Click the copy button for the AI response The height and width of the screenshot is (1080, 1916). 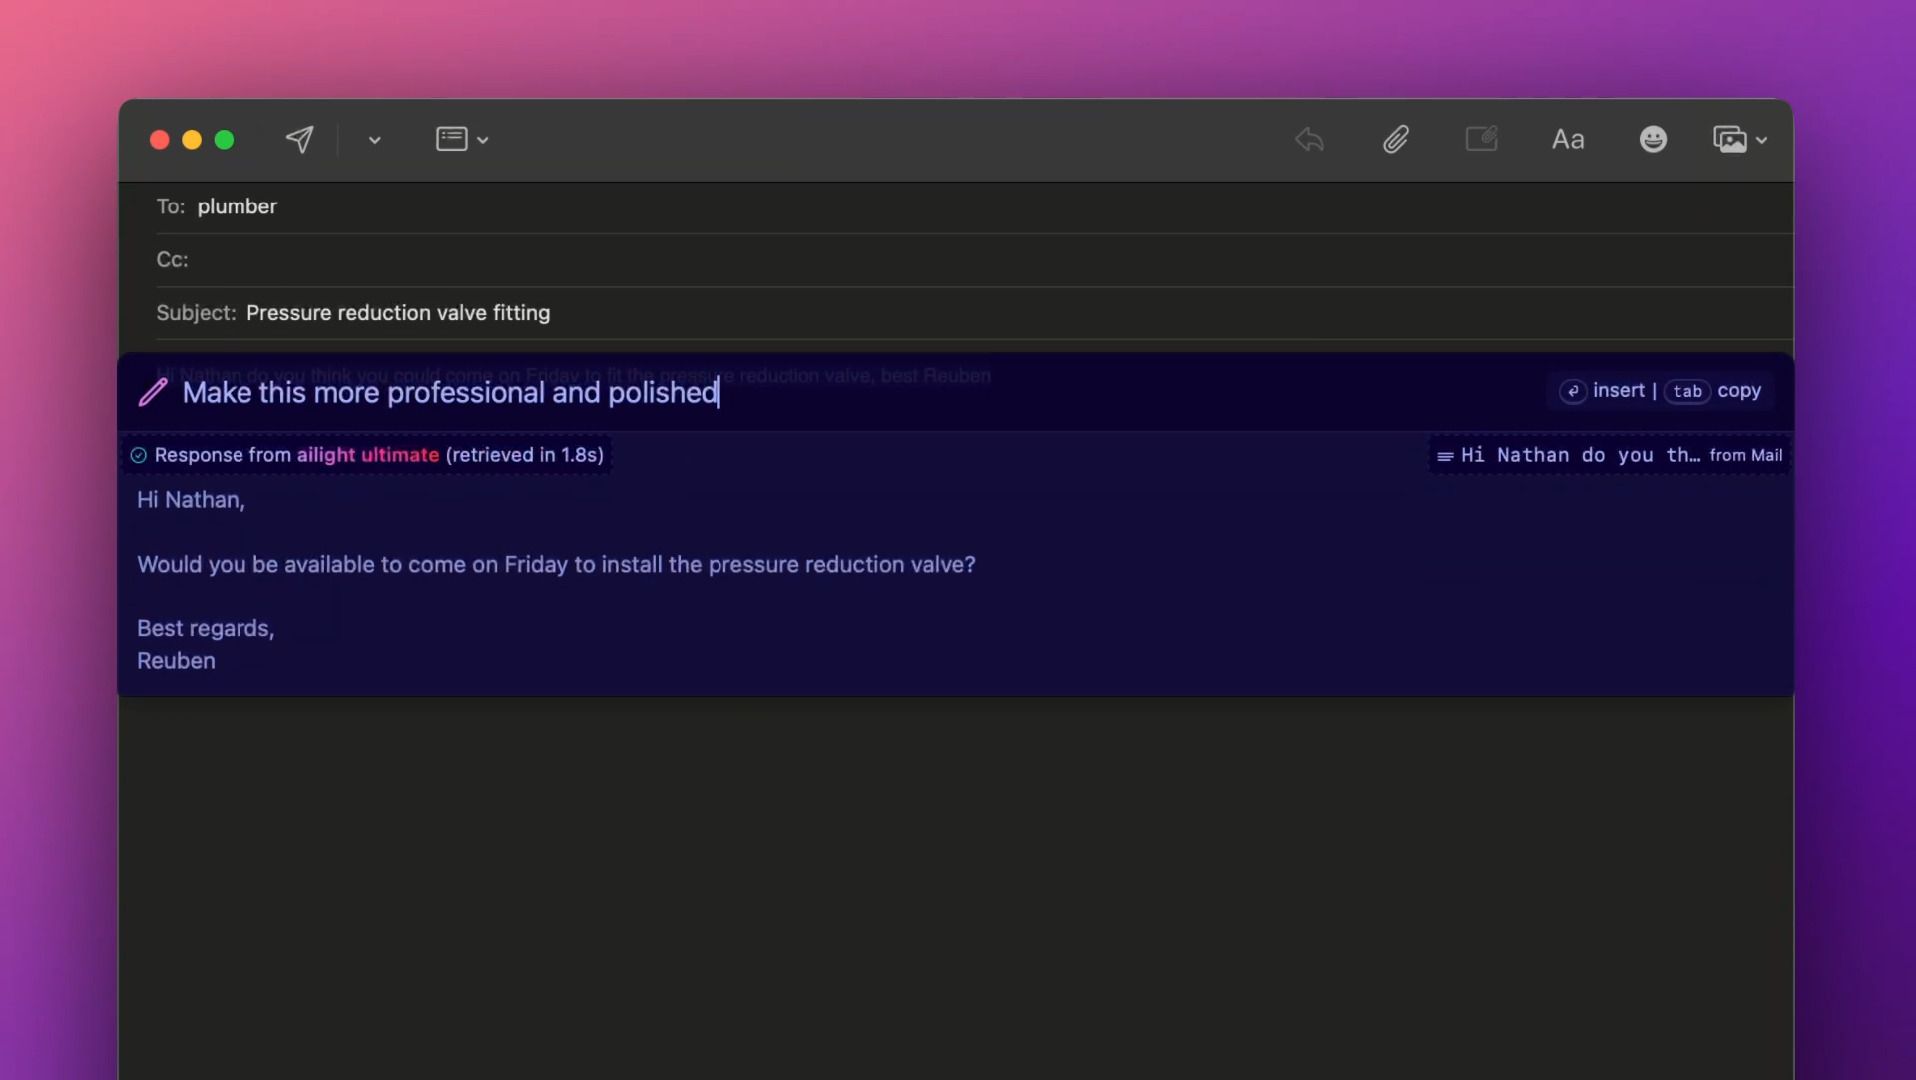click(x=1741, y=390)
